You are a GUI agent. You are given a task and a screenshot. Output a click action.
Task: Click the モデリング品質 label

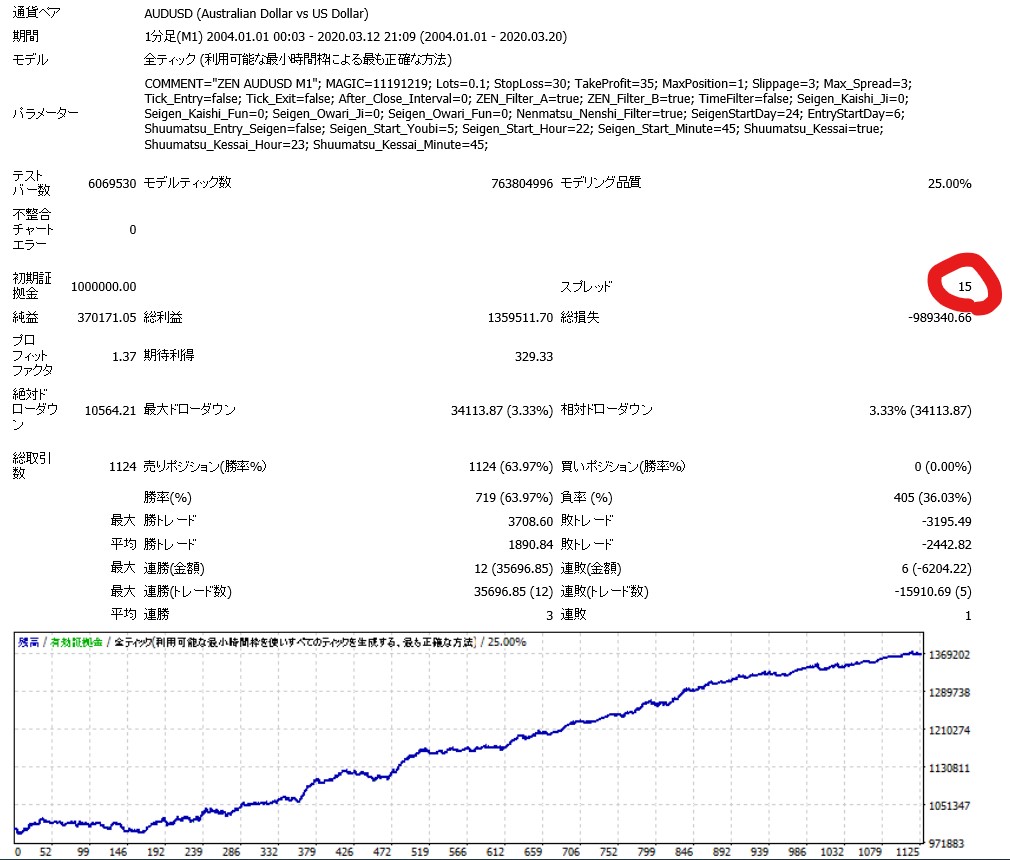click(x=600, y=183)
